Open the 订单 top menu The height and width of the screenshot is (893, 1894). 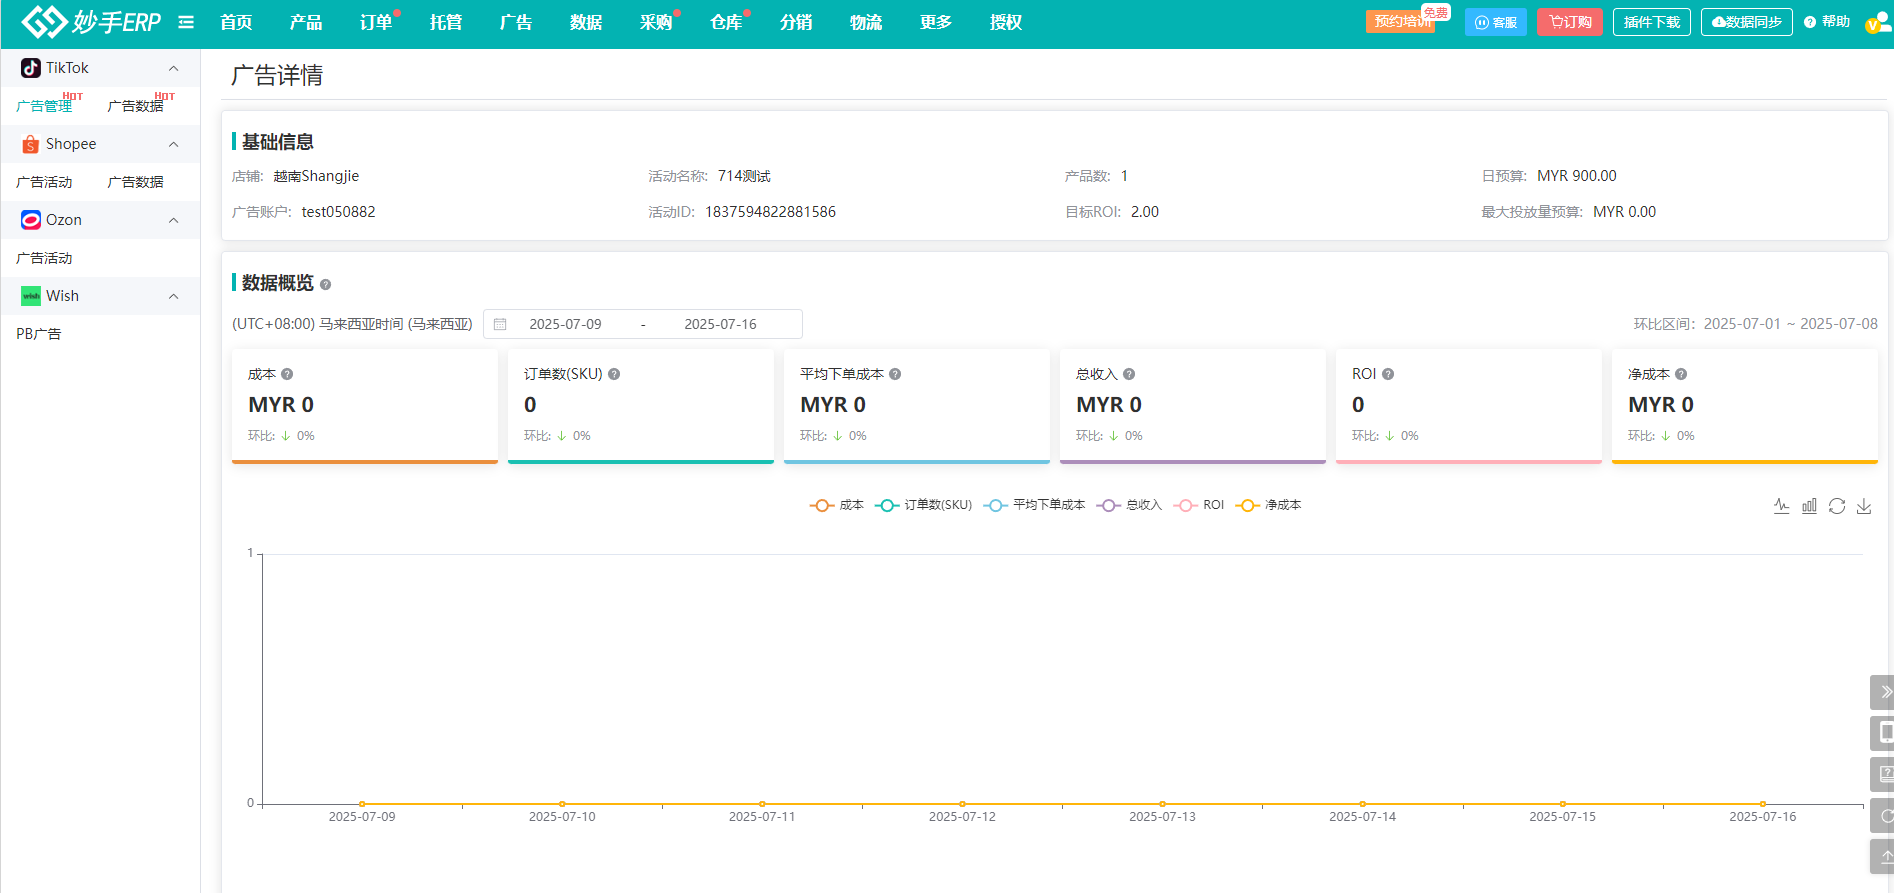[x=376, y=22]
